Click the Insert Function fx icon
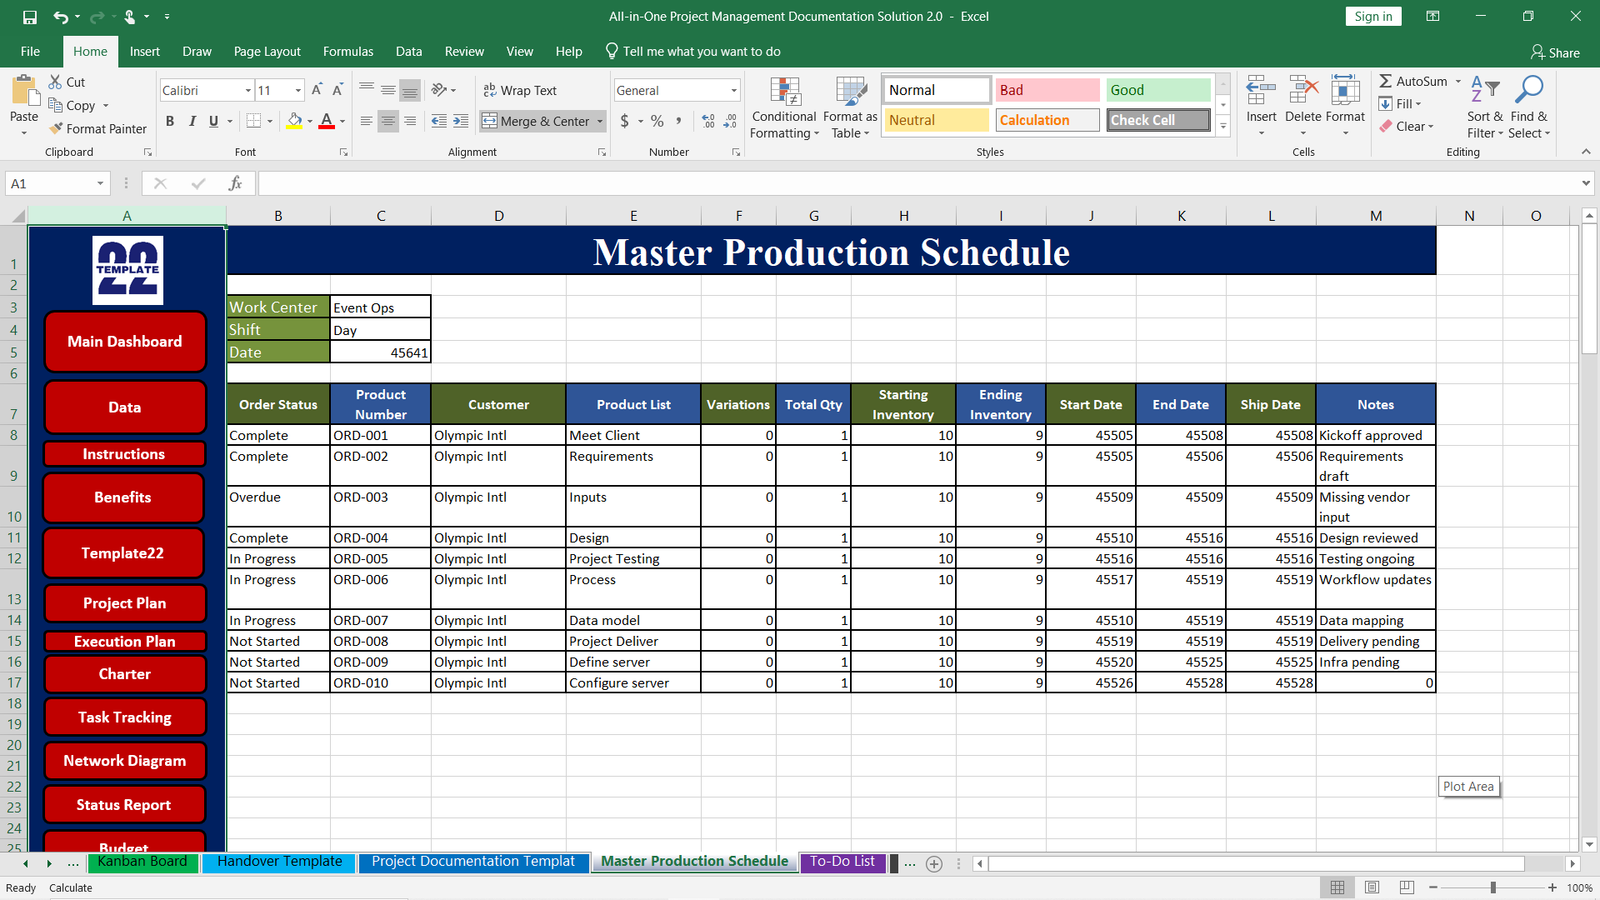This screenshot has width=1600, height=900. pos(235,183)
